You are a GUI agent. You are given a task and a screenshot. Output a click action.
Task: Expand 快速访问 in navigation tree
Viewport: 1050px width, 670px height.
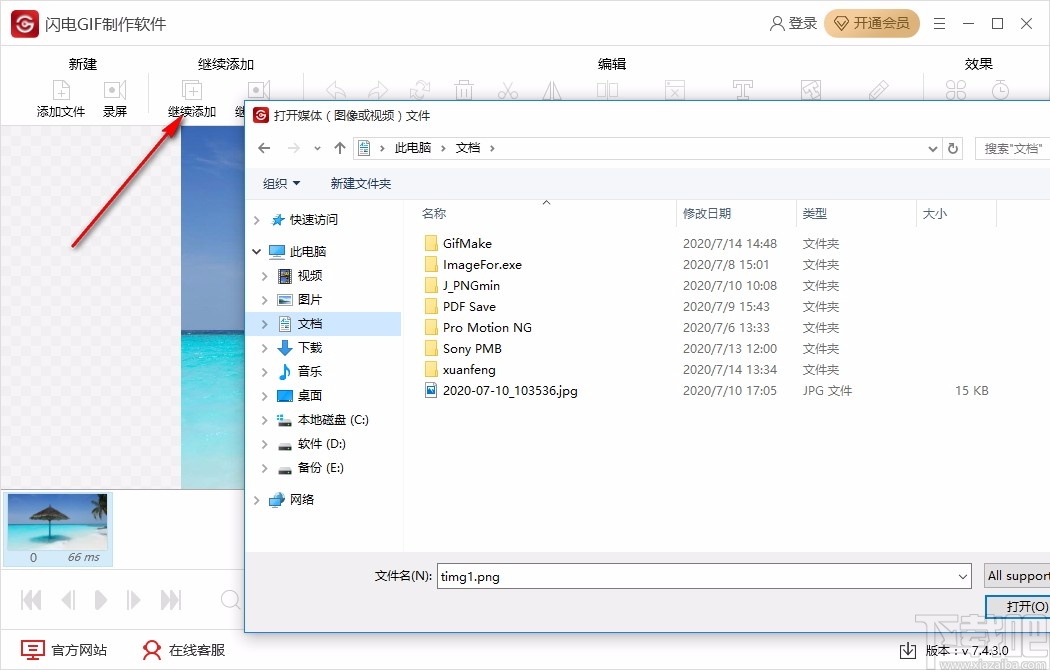pyautogui.click(x=256, y=220)
